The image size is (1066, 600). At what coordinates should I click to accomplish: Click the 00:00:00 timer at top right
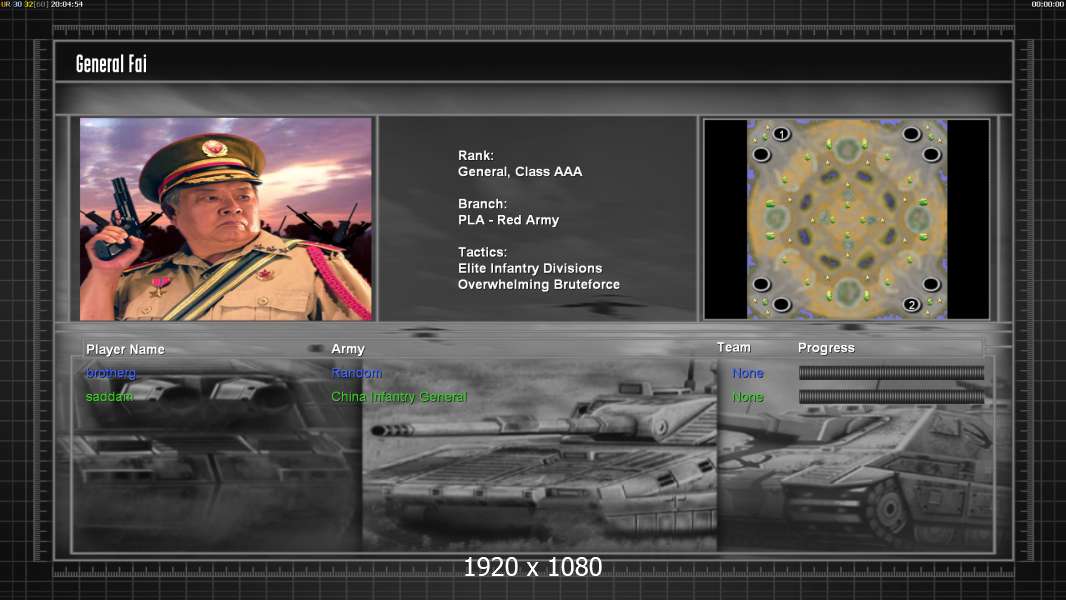tap(1048, 4)
